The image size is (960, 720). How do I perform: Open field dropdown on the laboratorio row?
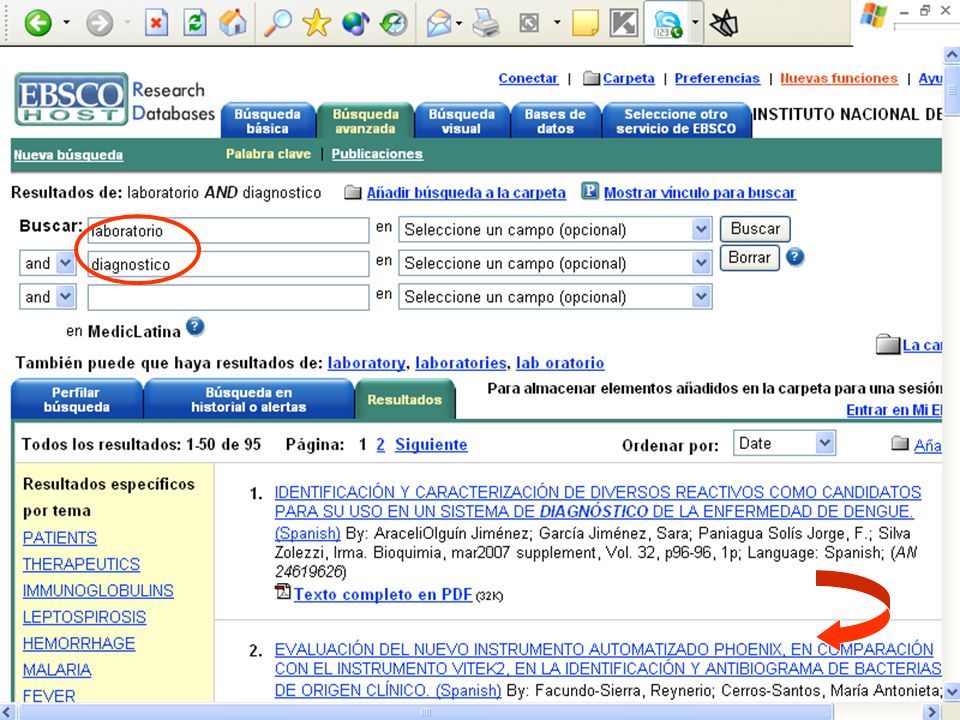[x=702, y=230]
